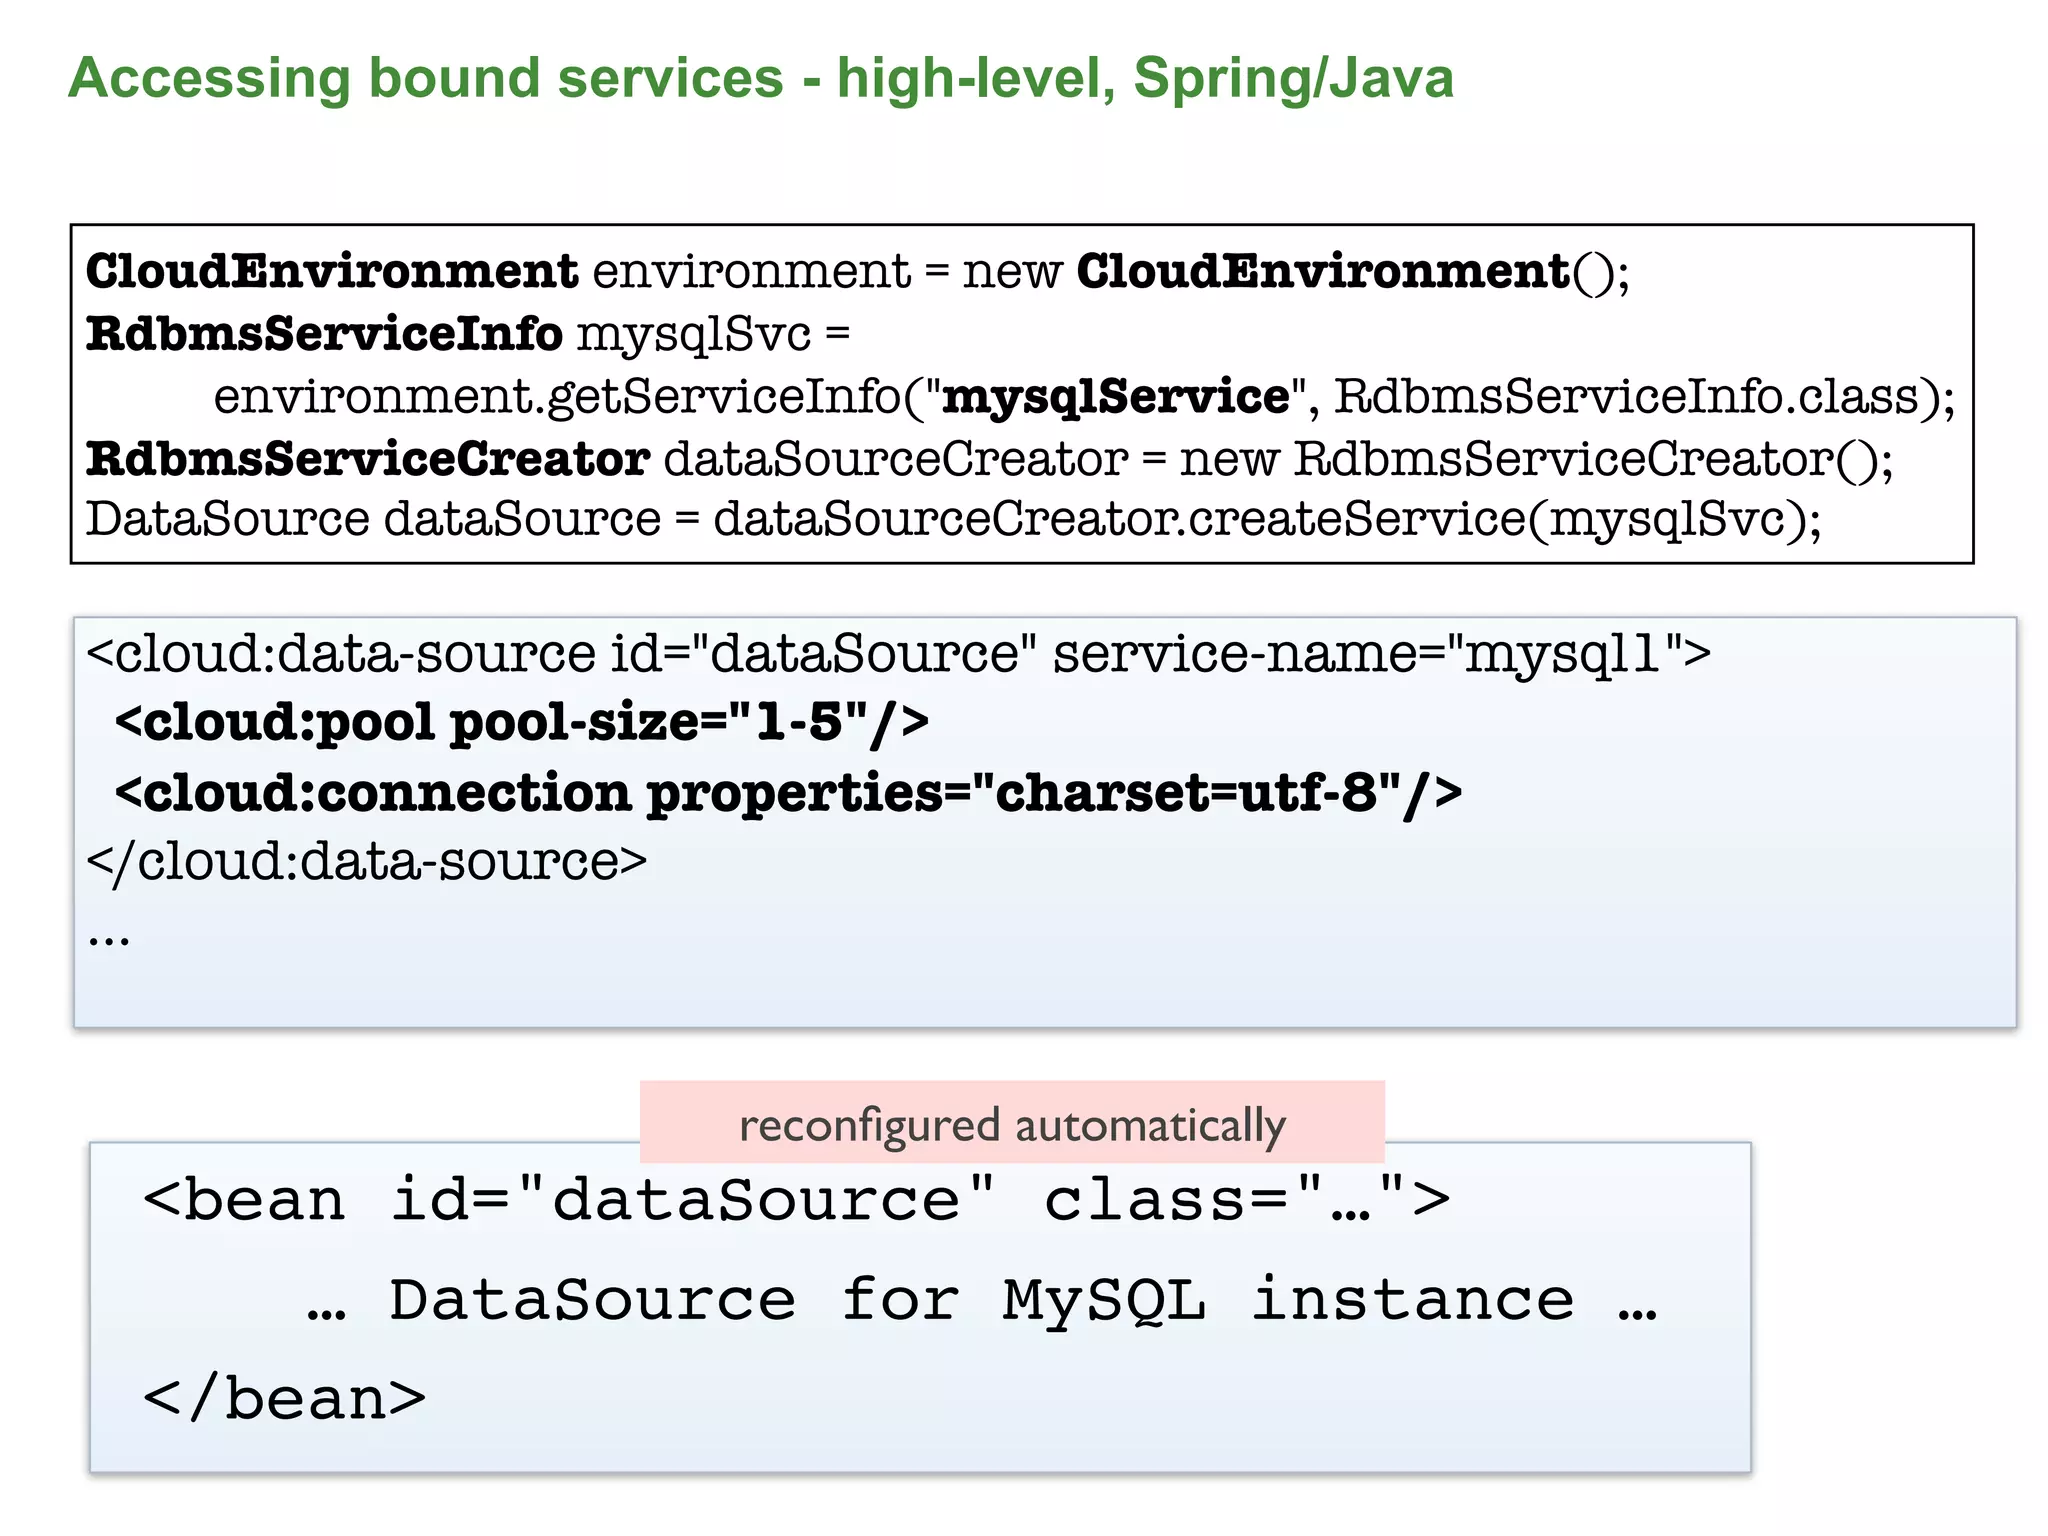
Task: Click the 'reconfigured automatically' pink label
Action: (1012, 1123)
